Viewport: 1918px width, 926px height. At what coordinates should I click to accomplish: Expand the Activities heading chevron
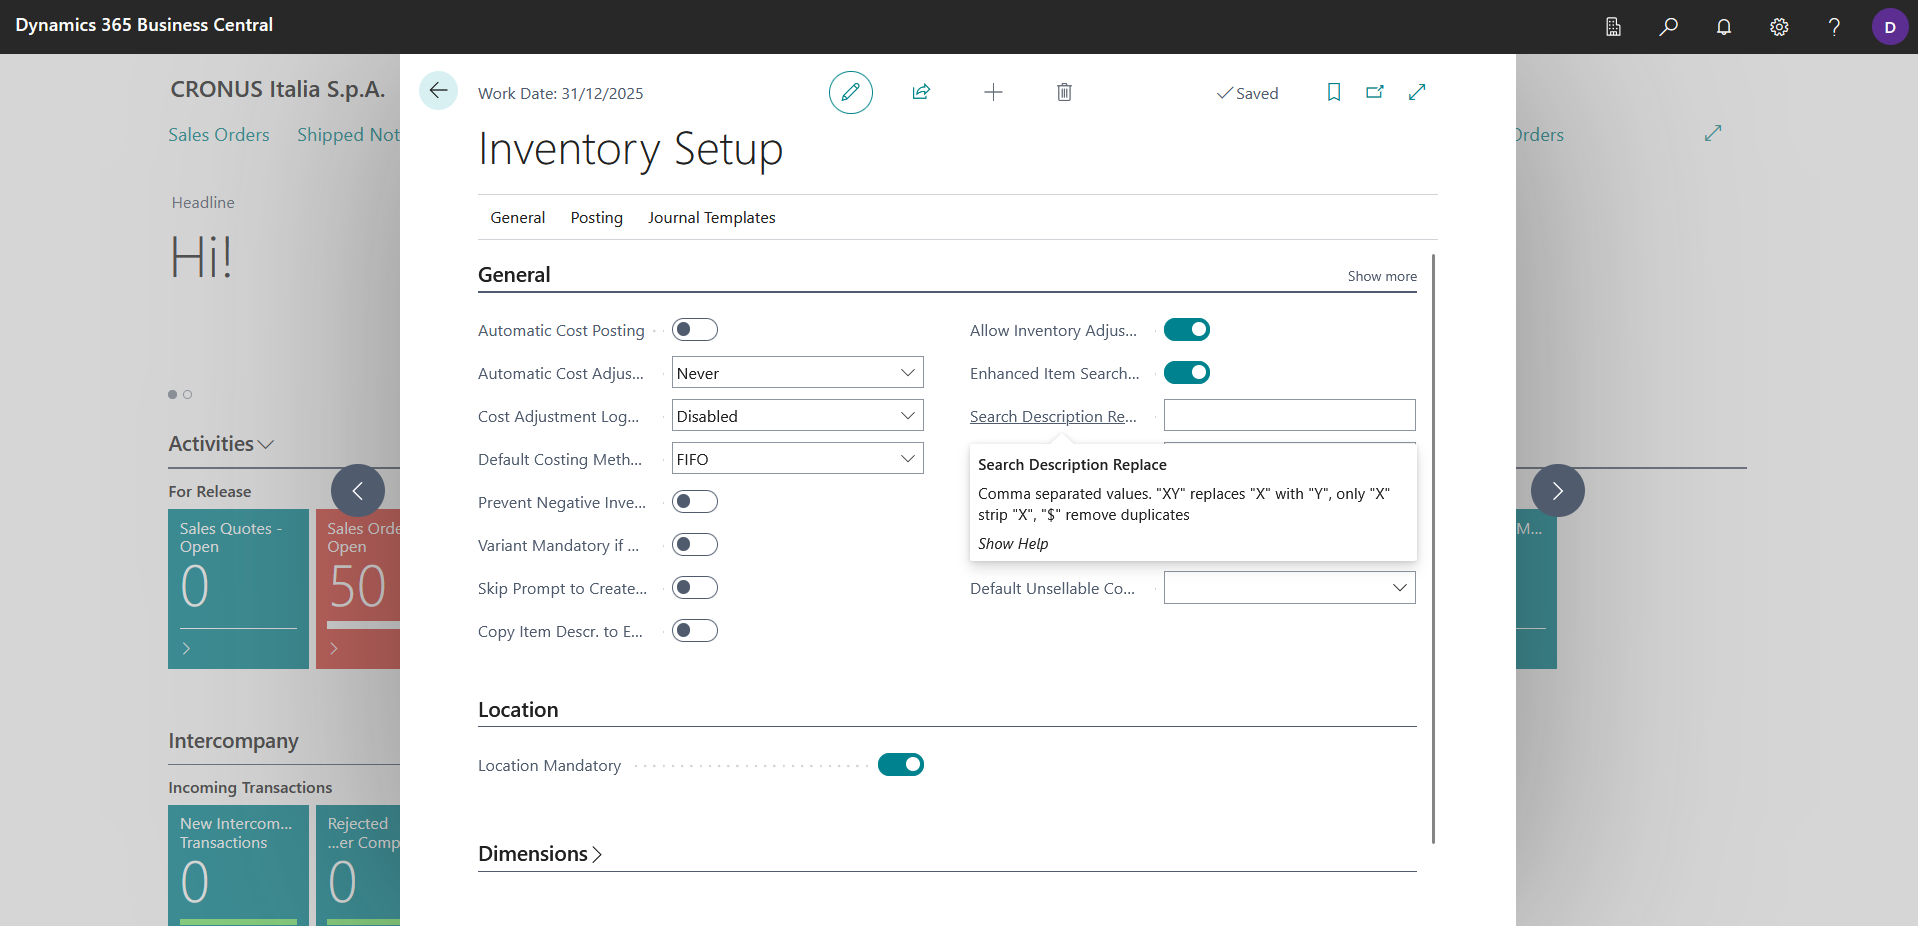(266, 444)
